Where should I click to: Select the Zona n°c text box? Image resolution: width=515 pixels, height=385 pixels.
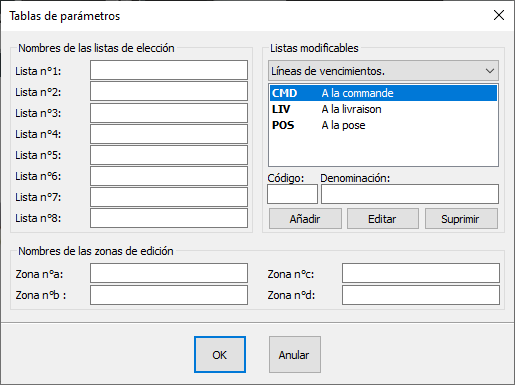click(x=421, y=273)
